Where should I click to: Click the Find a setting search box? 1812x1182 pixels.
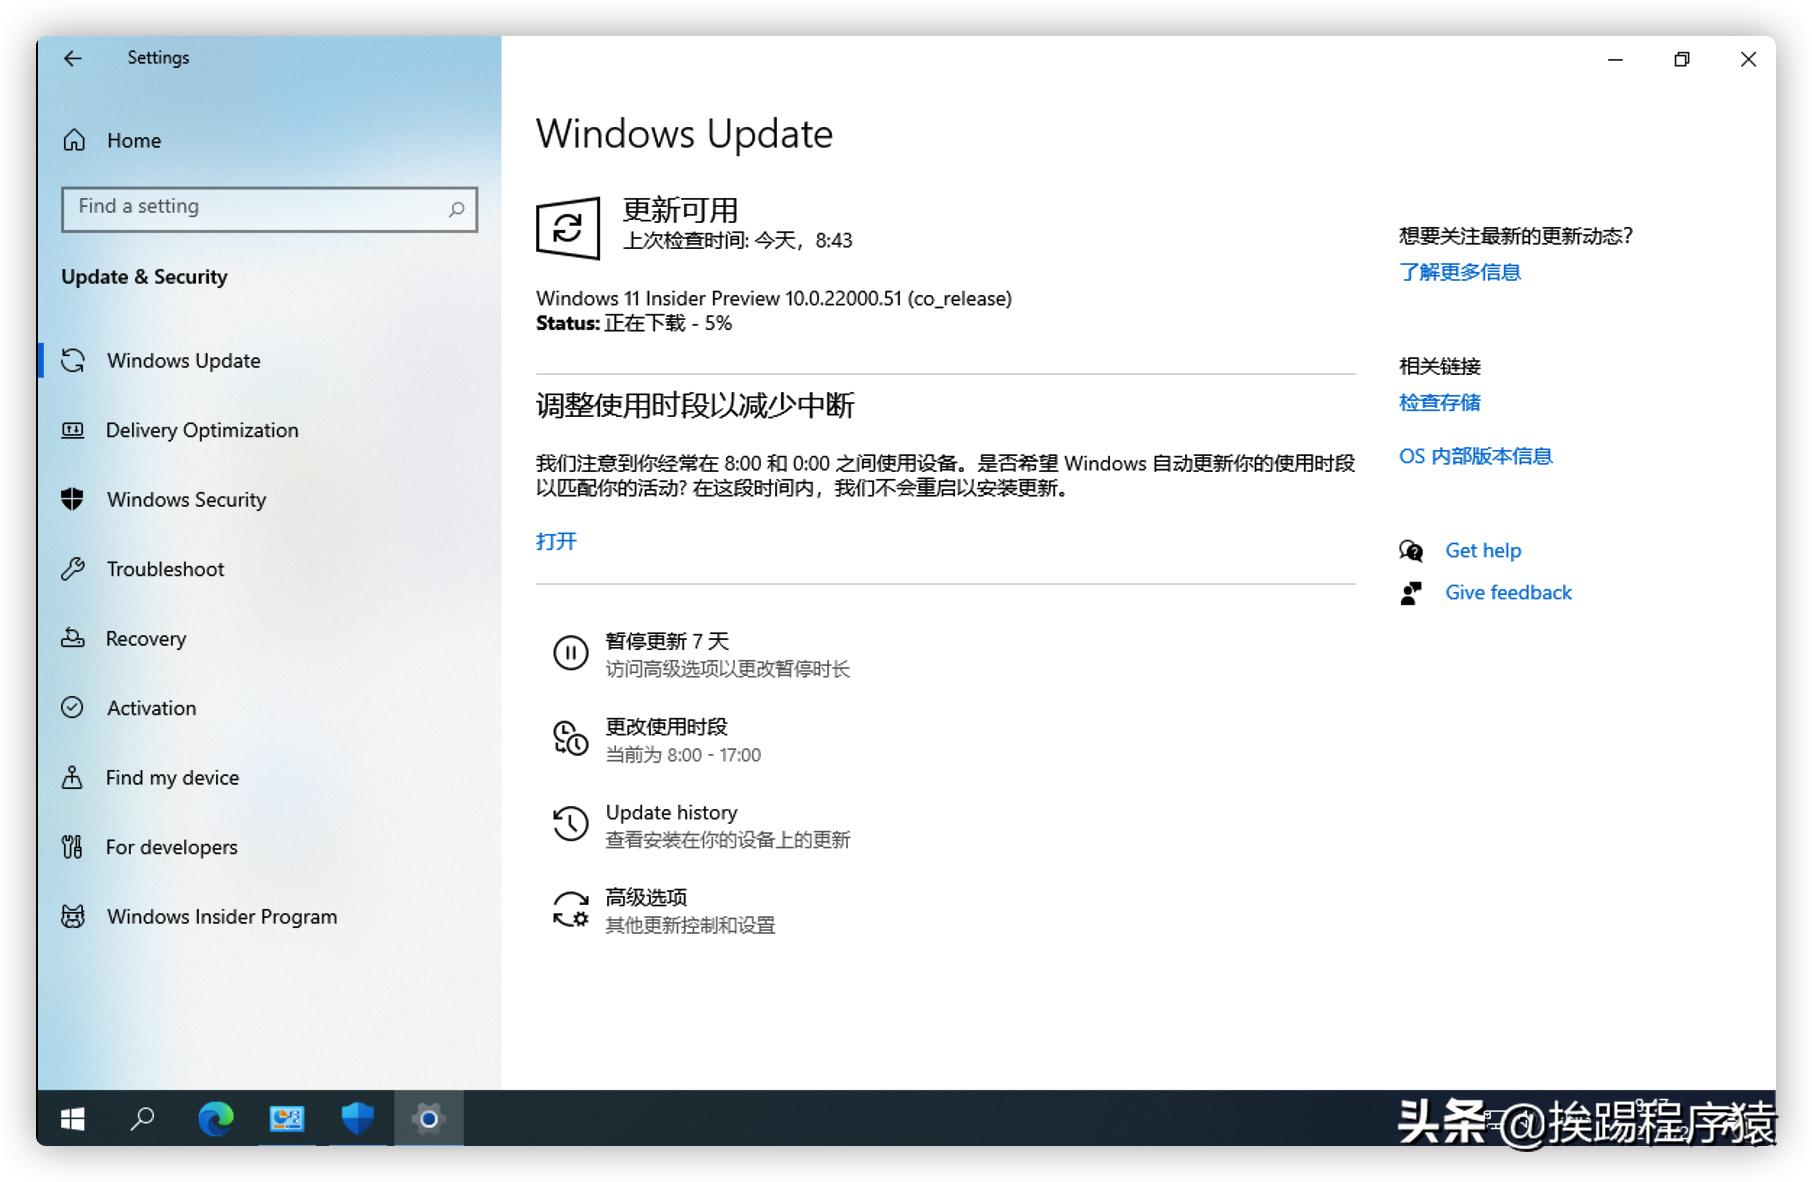[267, 209]
